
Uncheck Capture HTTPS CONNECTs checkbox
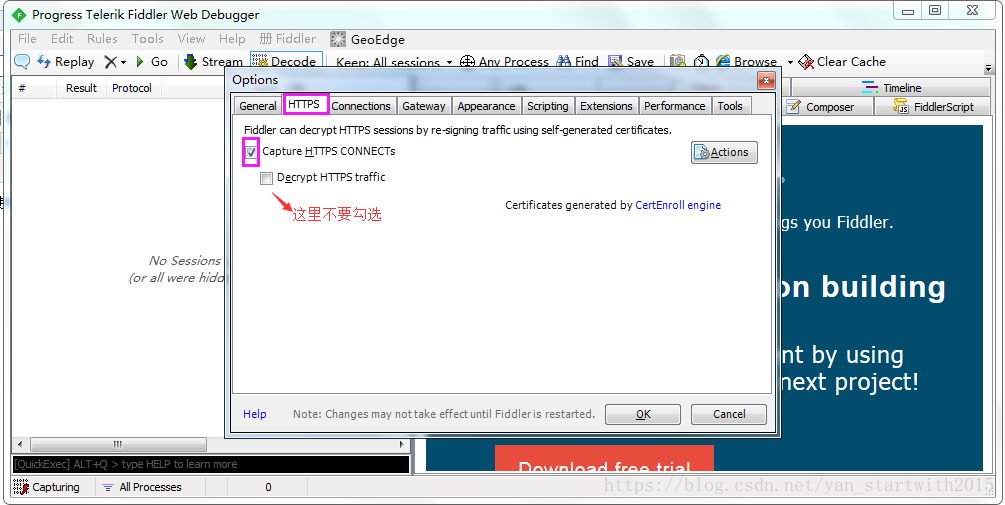click(x=251, y=153)
